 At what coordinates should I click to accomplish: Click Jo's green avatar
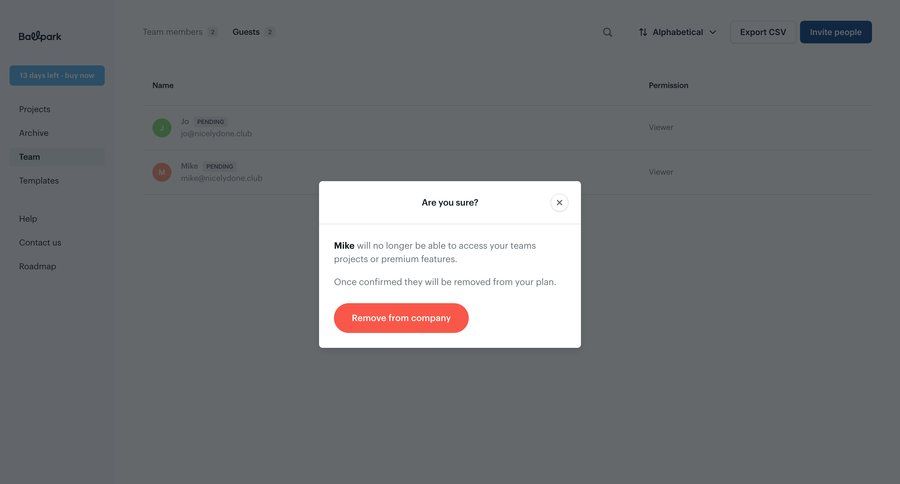coord(162,128)
